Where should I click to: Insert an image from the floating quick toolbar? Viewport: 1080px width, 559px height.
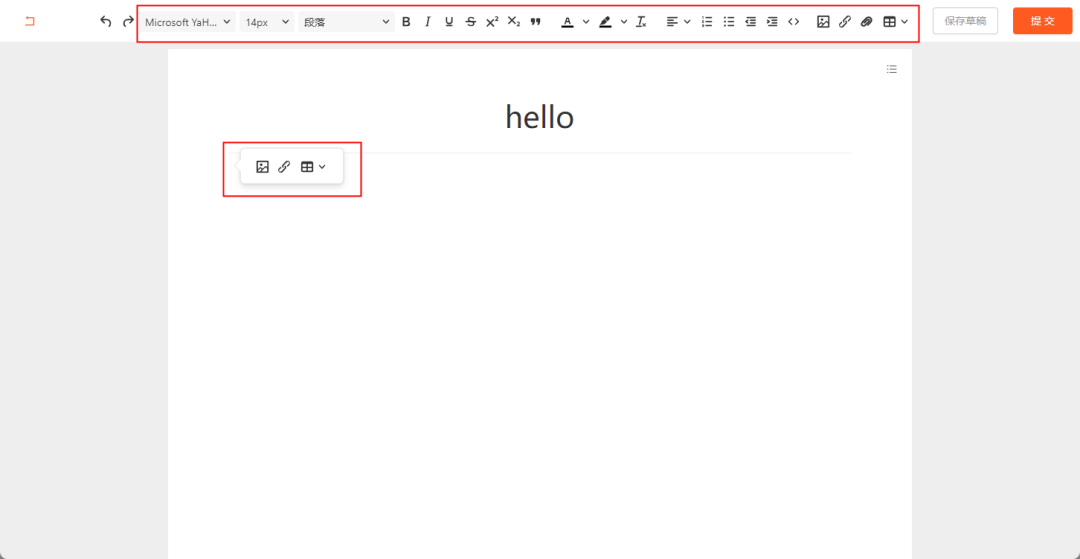pyautogui.click(x=262, y=167)
